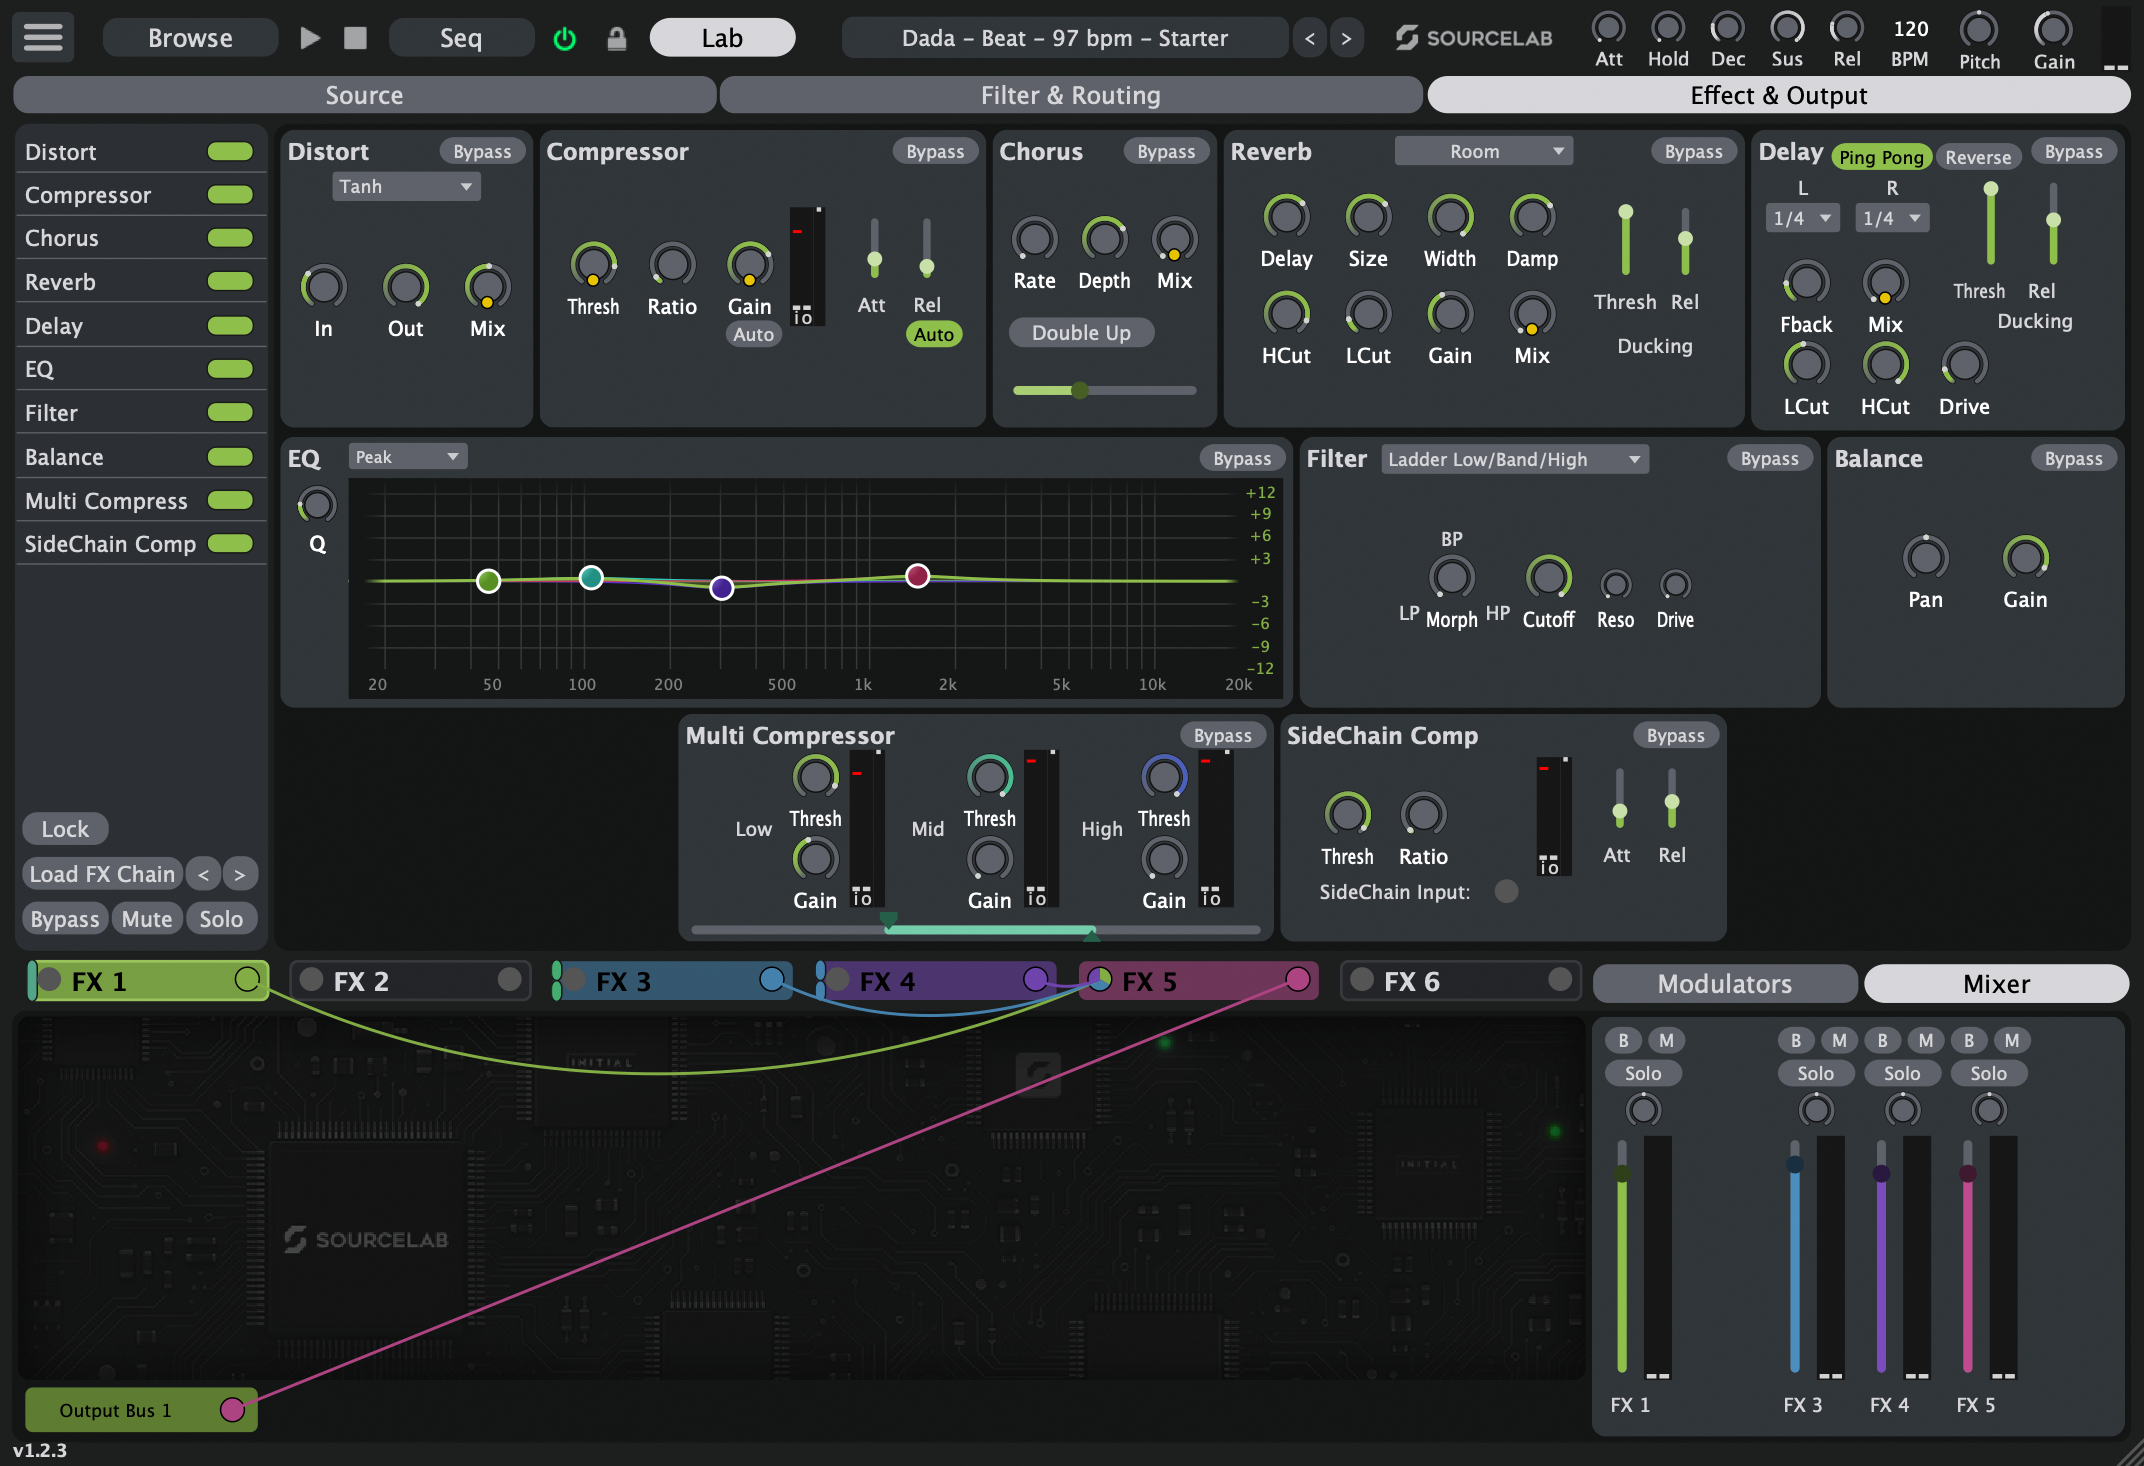Click the Reverb Damp knob
The width and height of the screenshot is (2144, 1466).
point(1532,217)
